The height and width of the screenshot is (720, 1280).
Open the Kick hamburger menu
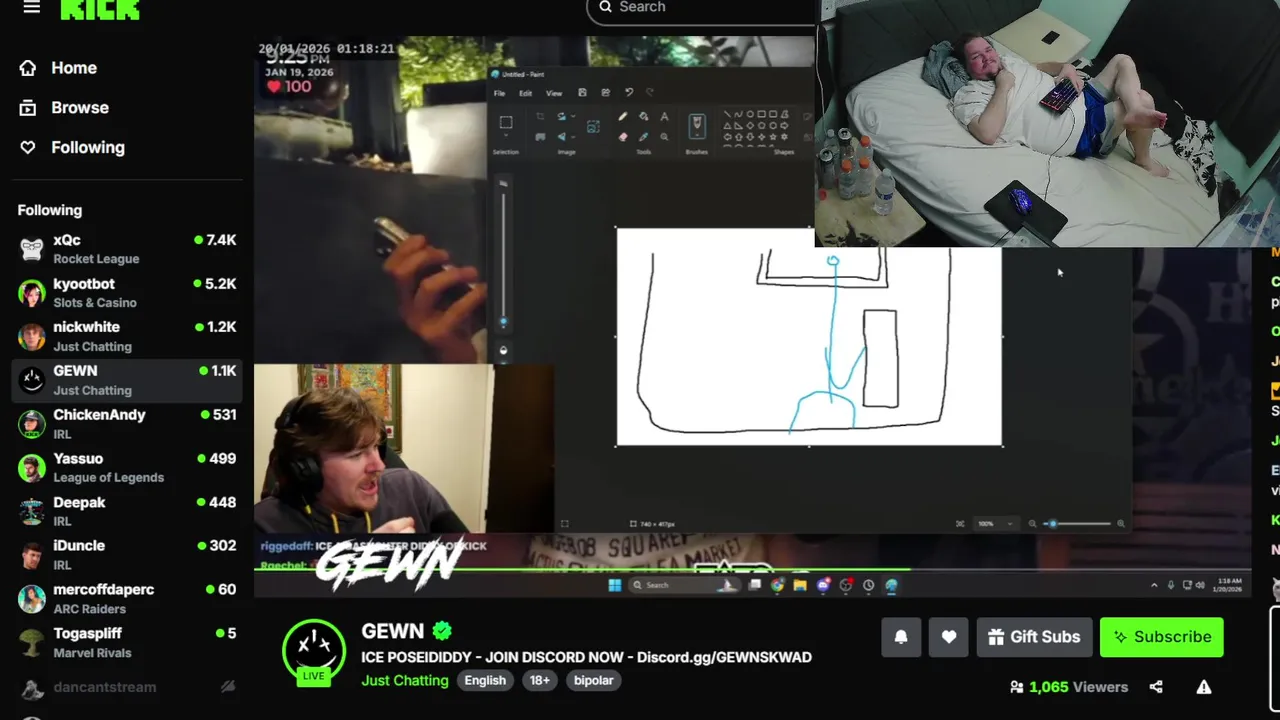point(32,7)
